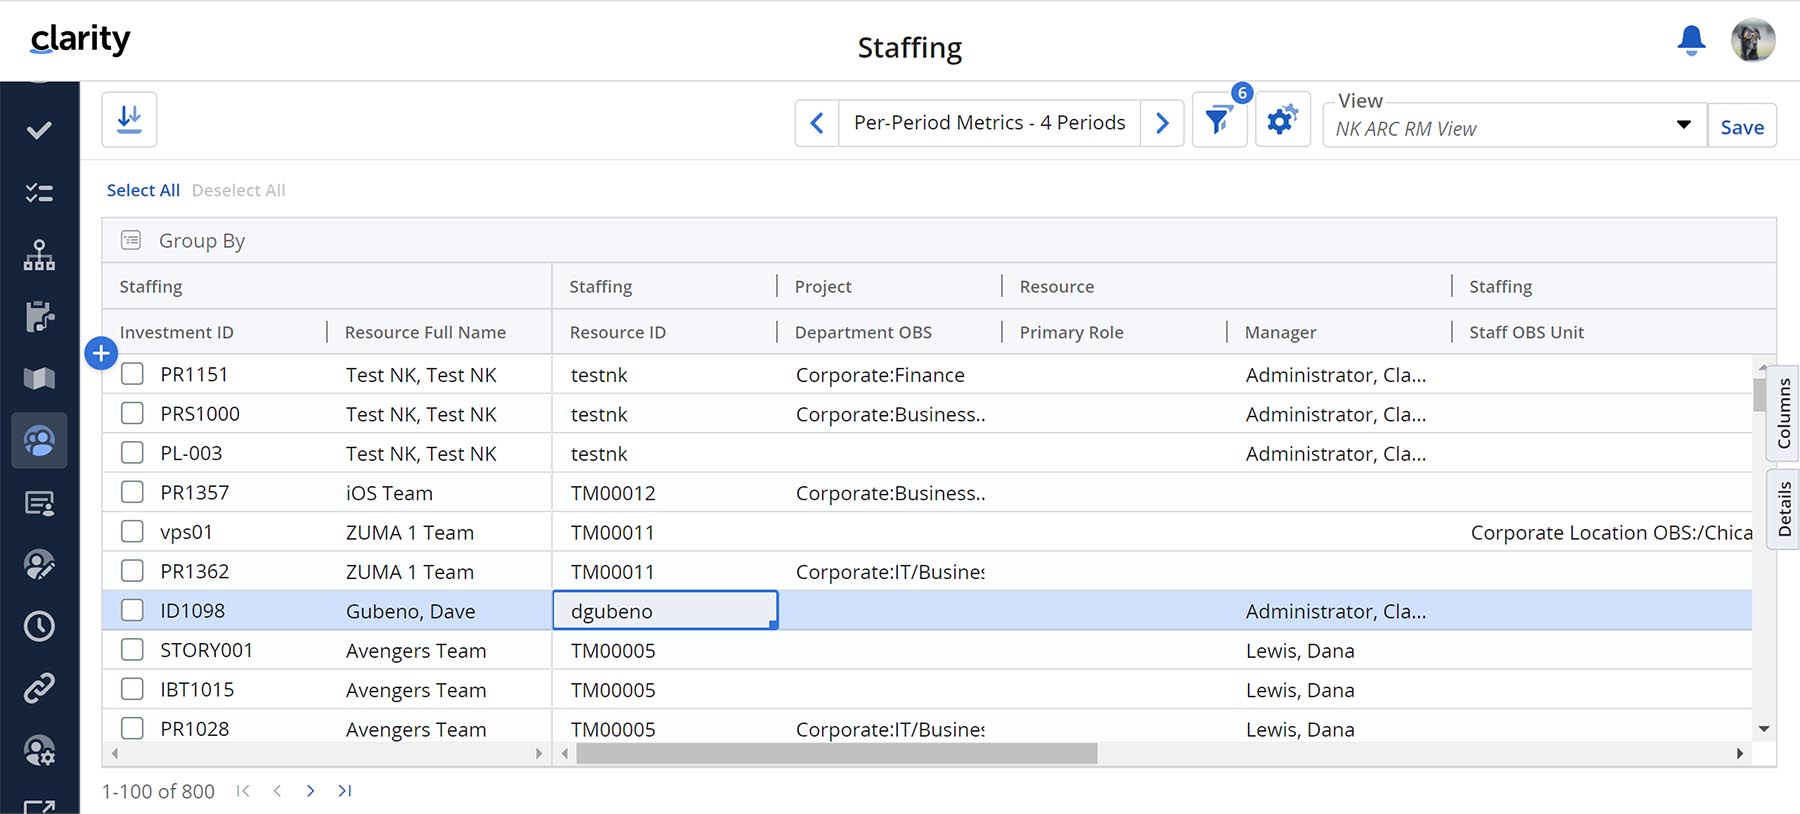Sort by the Investment ID column header
Image resolution: width=1800 pixels, height=814 pixels.
[x=177, y=332]
